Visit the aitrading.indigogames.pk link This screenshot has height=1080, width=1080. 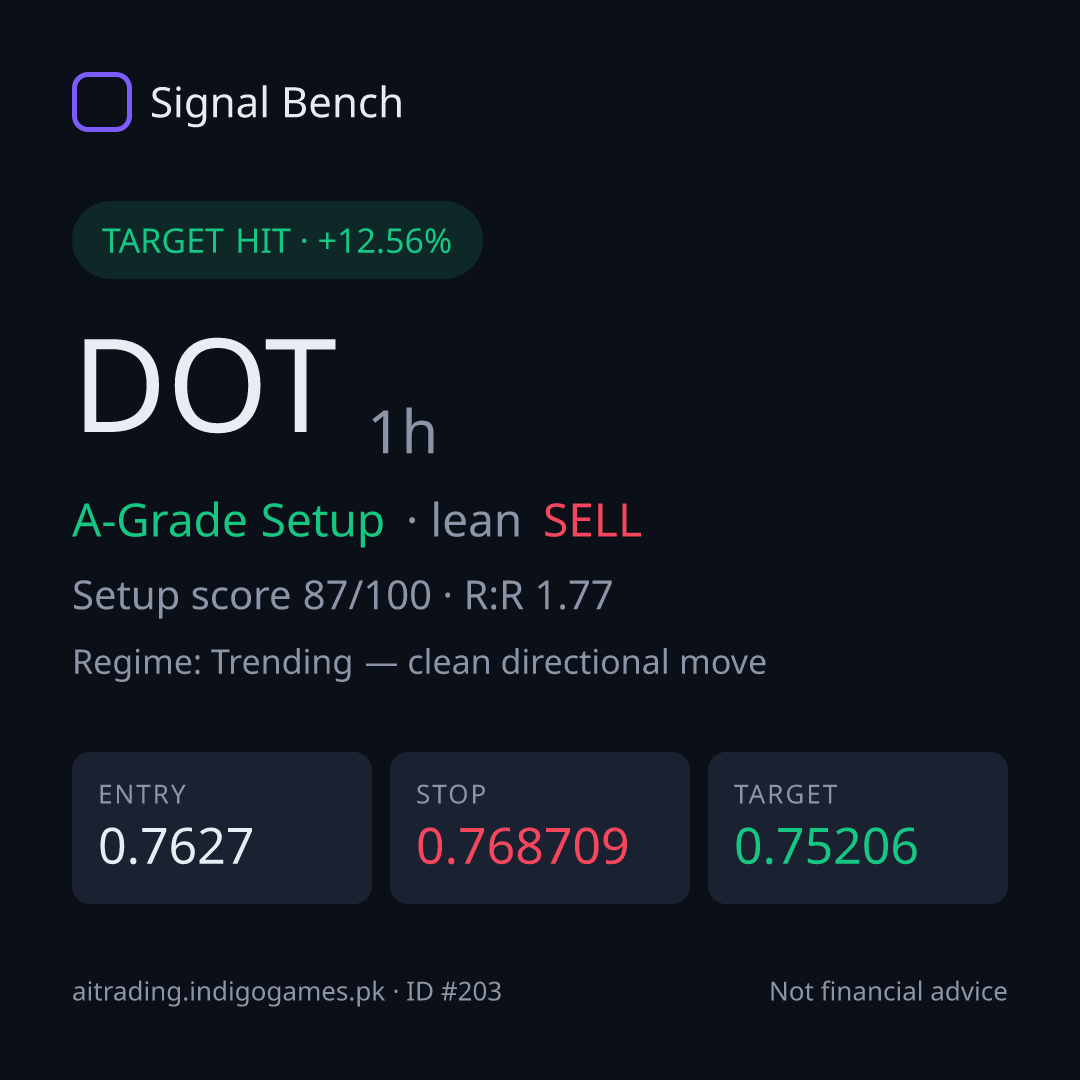coord(229,992)
